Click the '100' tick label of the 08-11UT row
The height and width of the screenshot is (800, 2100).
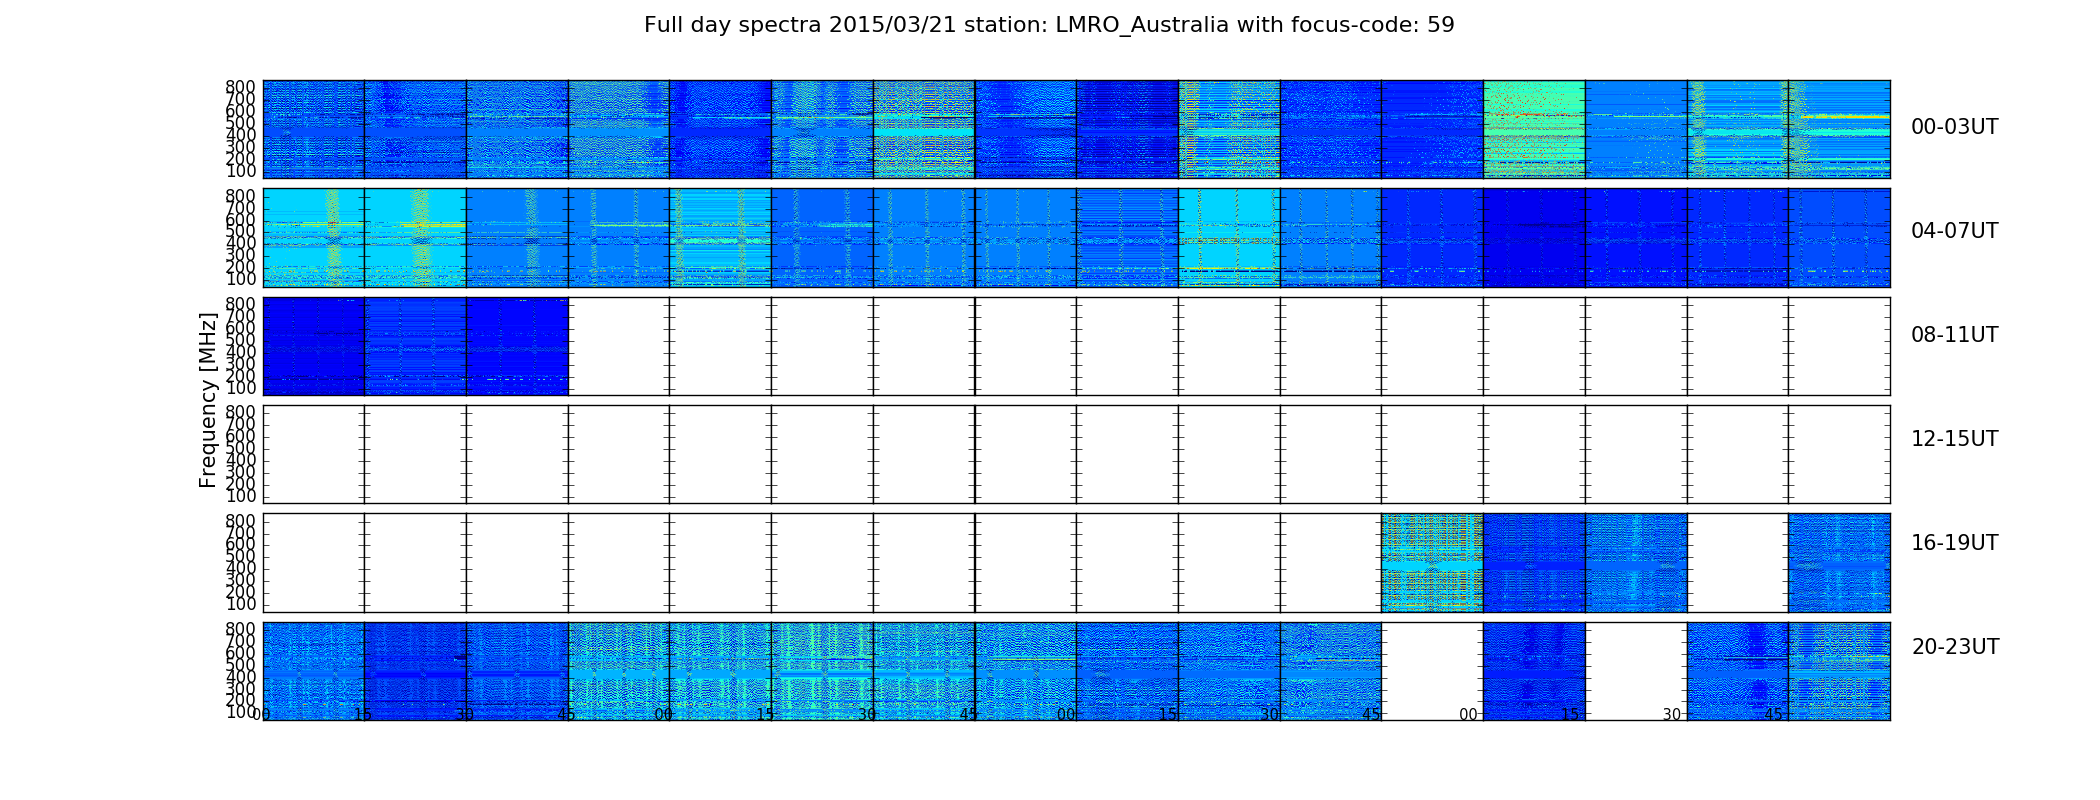pyautogui.click(x=240, y=388)
